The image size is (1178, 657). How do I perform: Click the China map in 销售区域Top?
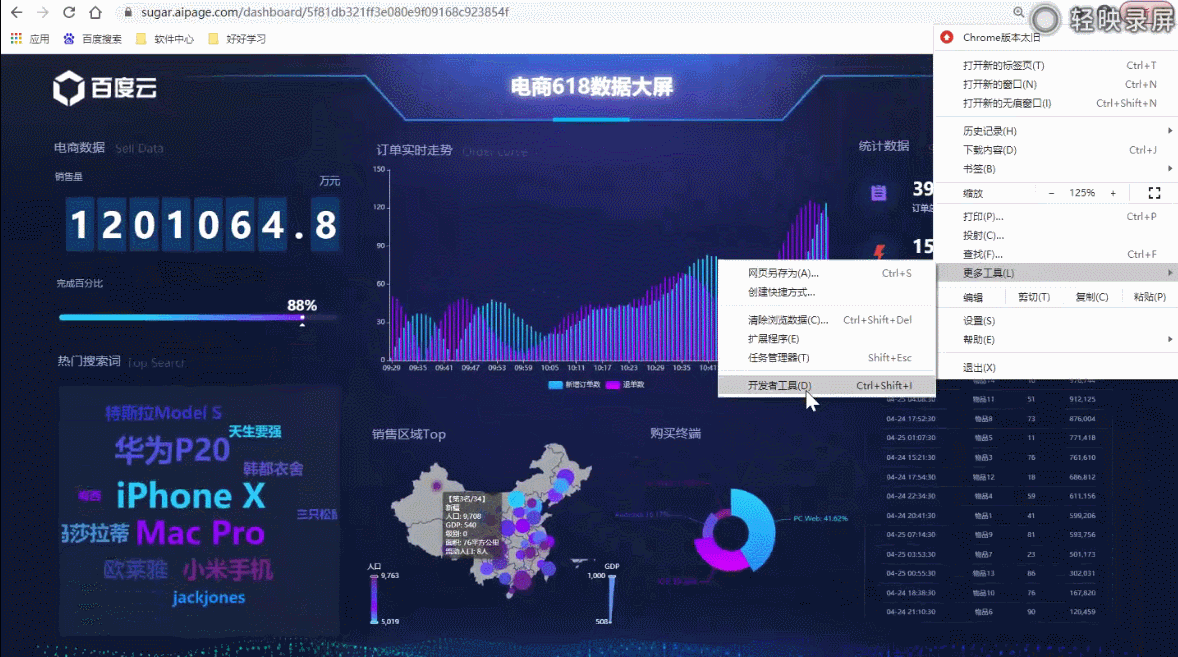click(x=492, y=520)
